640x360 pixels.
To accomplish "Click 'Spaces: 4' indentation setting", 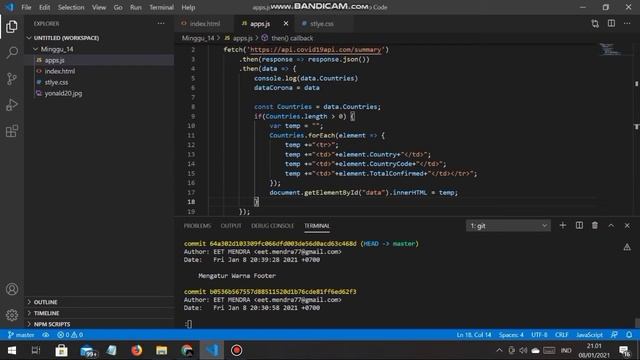I will (511, 335).
